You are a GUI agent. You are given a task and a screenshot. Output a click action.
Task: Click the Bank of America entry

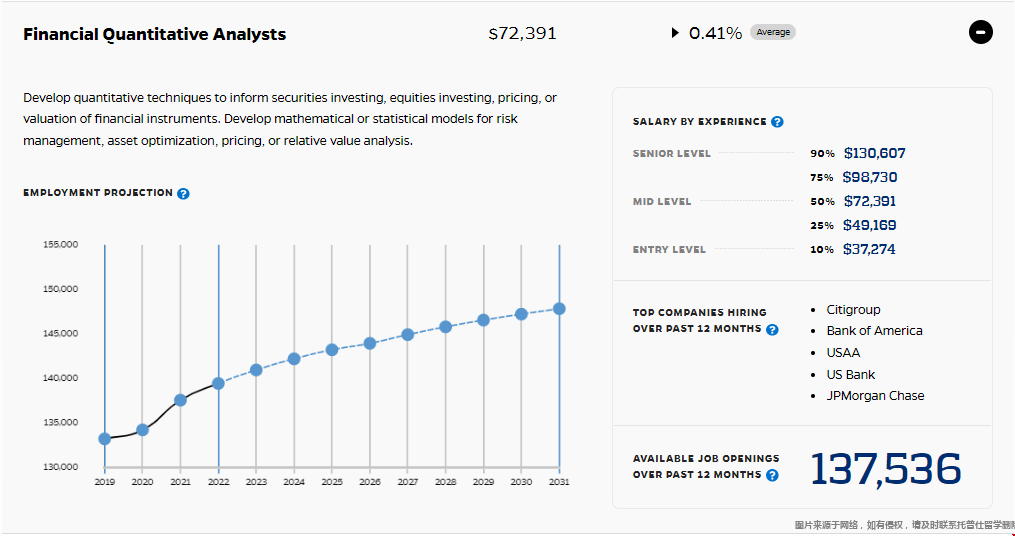click(874, 331)
